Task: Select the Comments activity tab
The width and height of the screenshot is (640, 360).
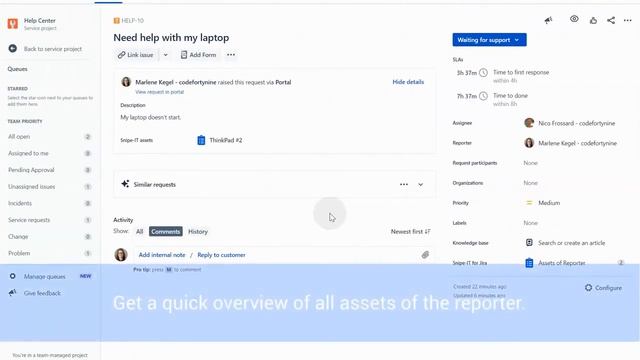Action: (x=165, y=231)
